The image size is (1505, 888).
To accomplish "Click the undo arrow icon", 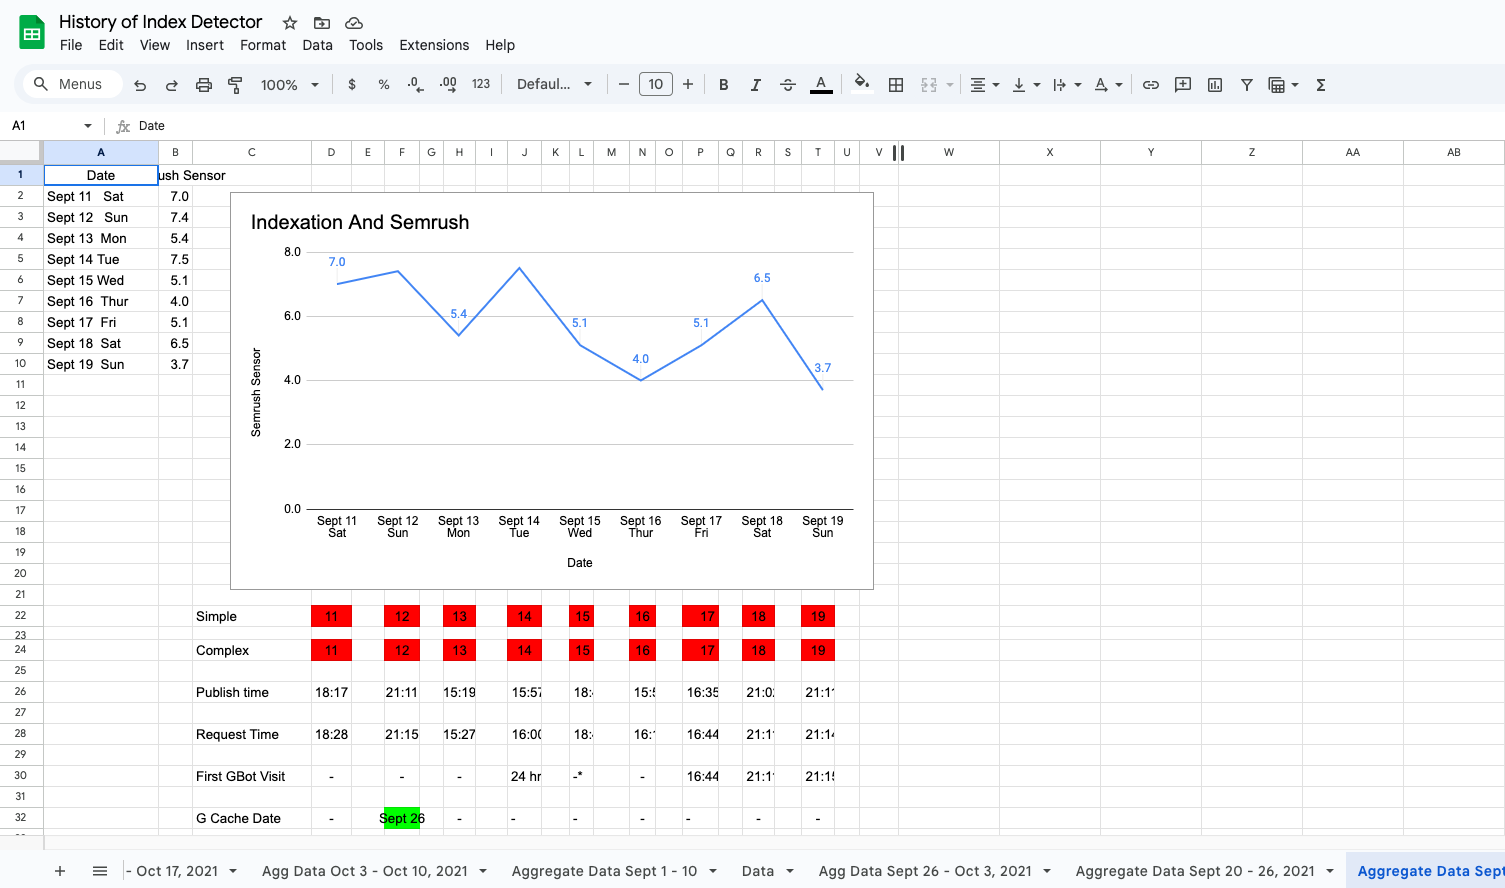I will [140, 85].
